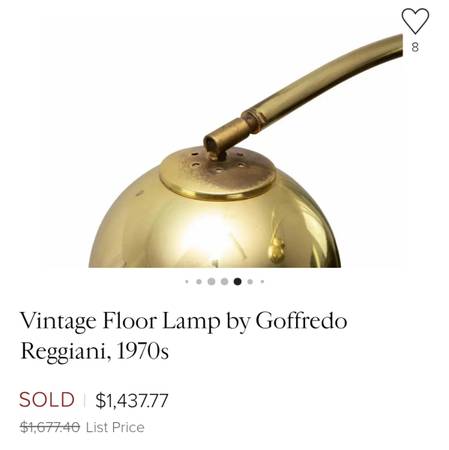This screenshot has height=450, width=449.
Task: Click the active dark carousel dot
Action: (237, 282)
